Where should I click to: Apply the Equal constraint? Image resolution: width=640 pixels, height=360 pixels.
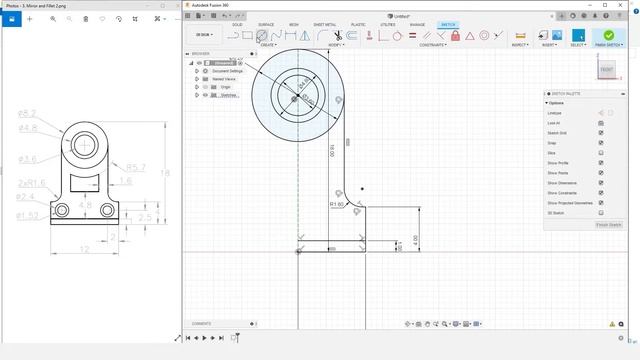pos(412,36)
